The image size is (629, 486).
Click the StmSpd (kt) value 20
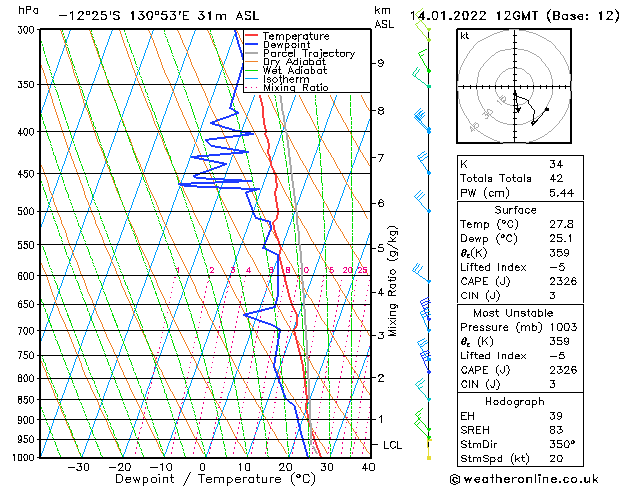tap(556, 458)
